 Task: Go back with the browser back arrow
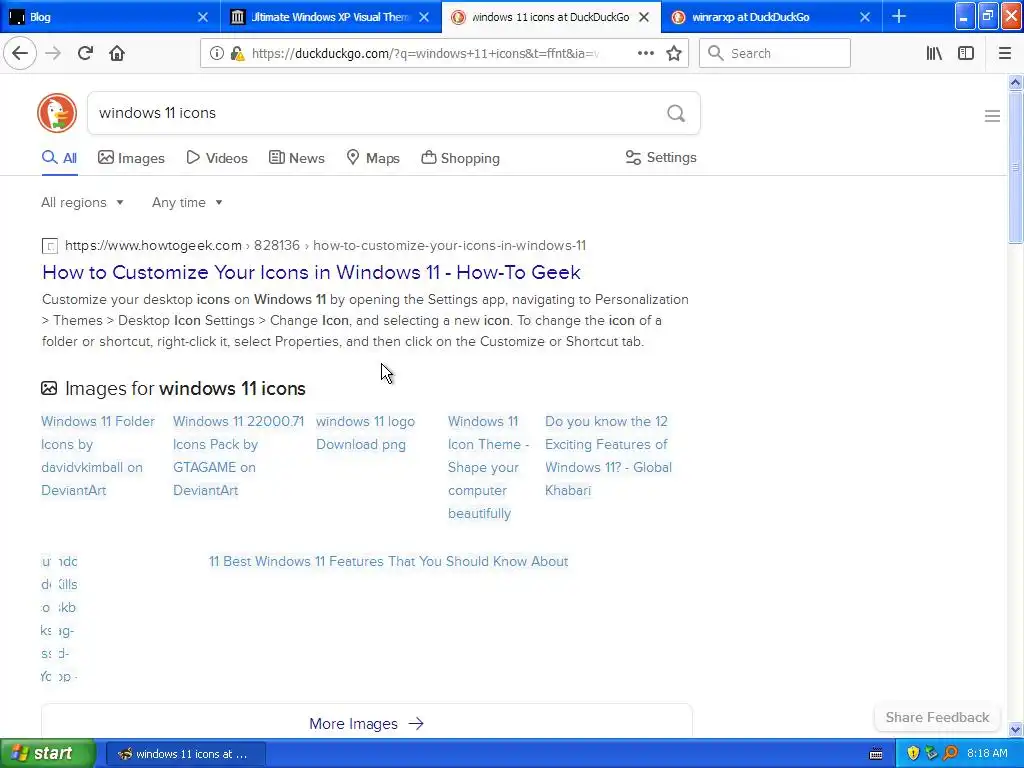tap(20, 53)
